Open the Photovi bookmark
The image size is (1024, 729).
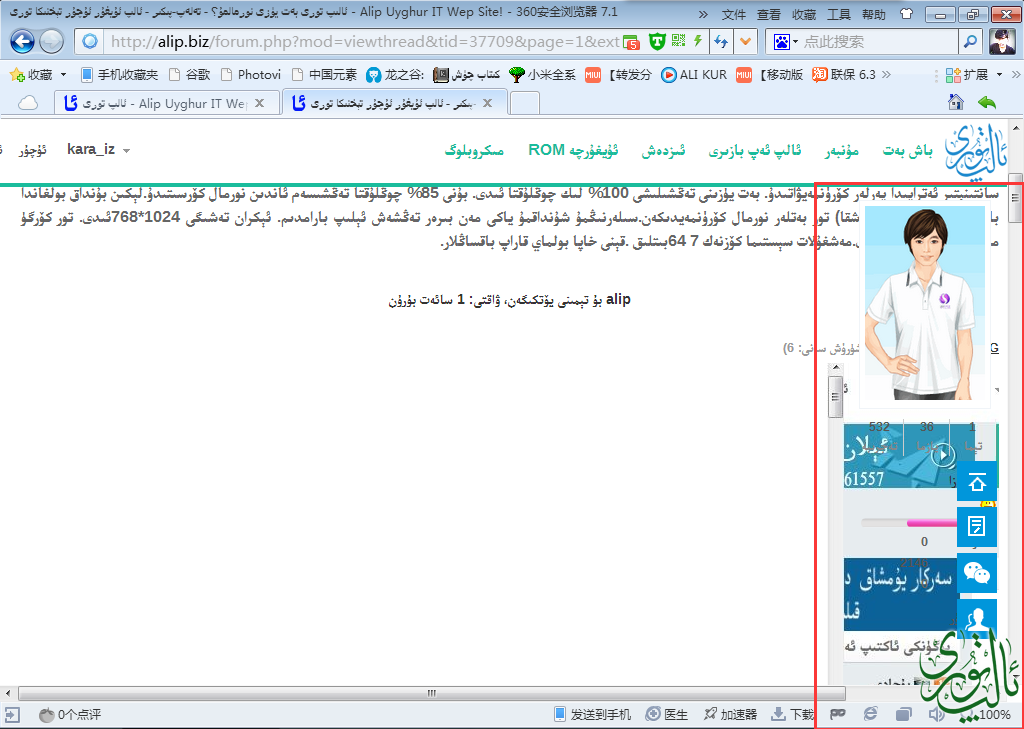click(x=251, y=75)
